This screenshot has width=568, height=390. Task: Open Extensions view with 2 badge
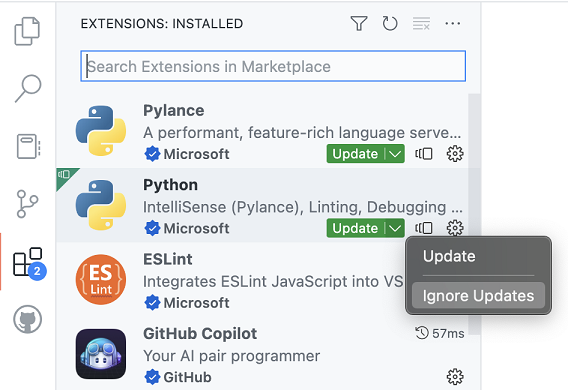point(29,263)
